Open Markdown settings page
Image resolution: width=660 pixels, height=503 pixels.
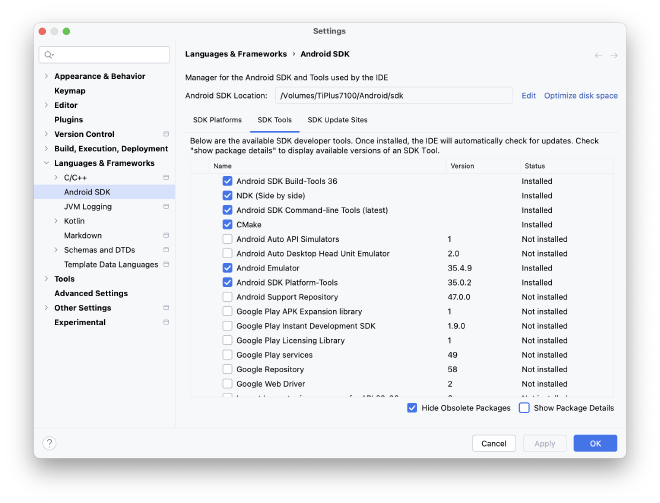pyautogui.click(x=83, y=235)
